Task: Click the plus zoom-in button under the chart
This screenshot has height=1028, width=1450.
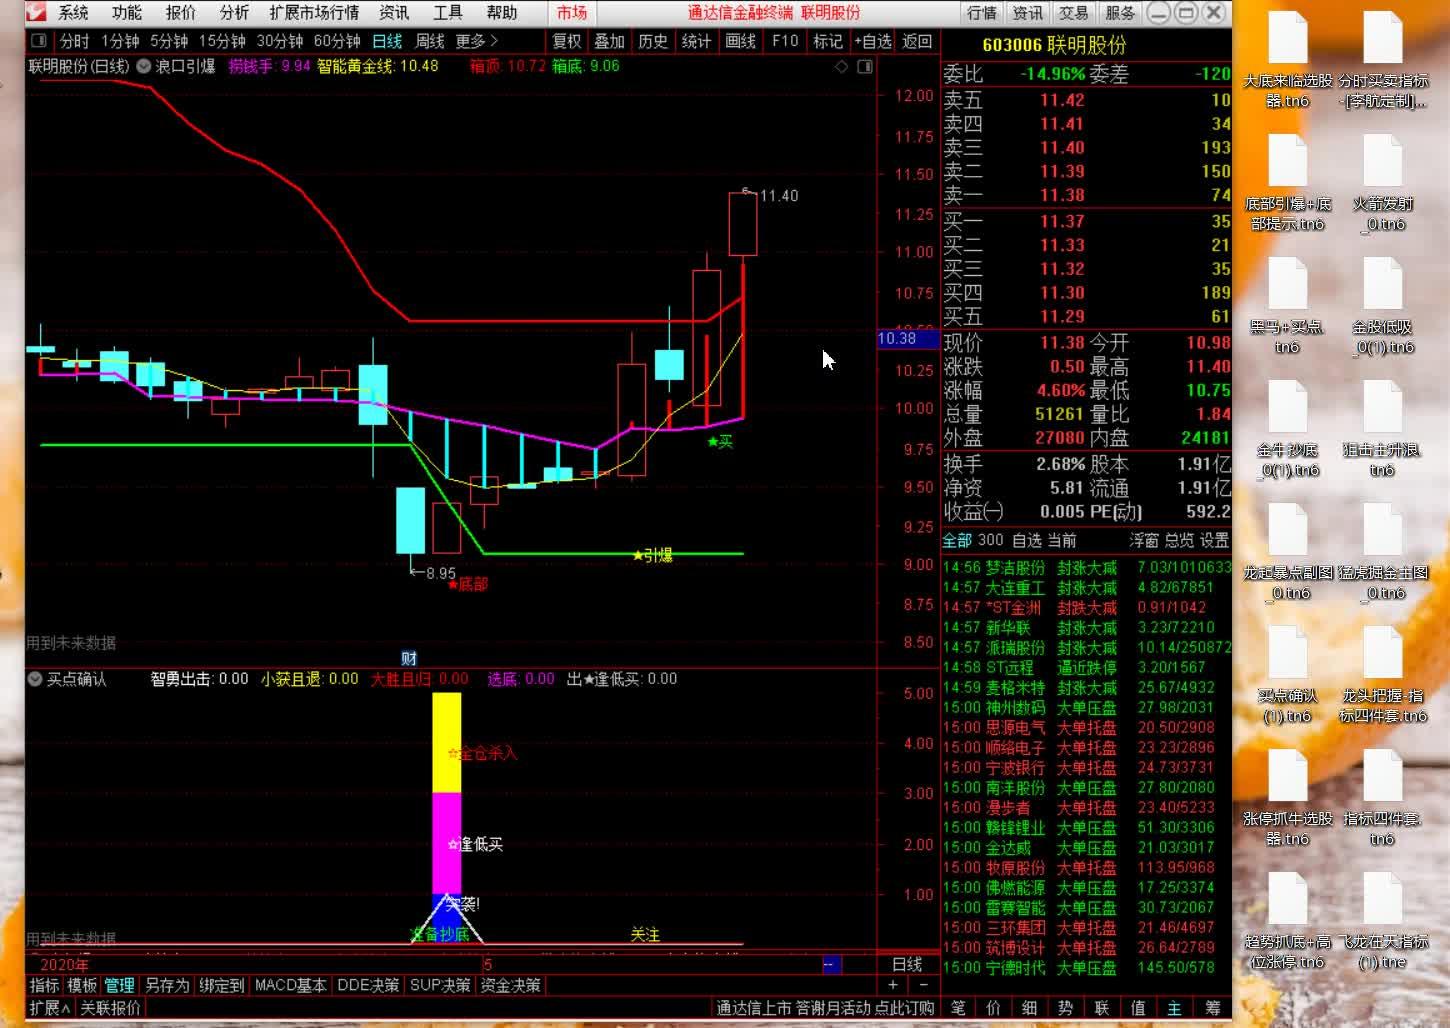Action: click(x=893, y=985)
